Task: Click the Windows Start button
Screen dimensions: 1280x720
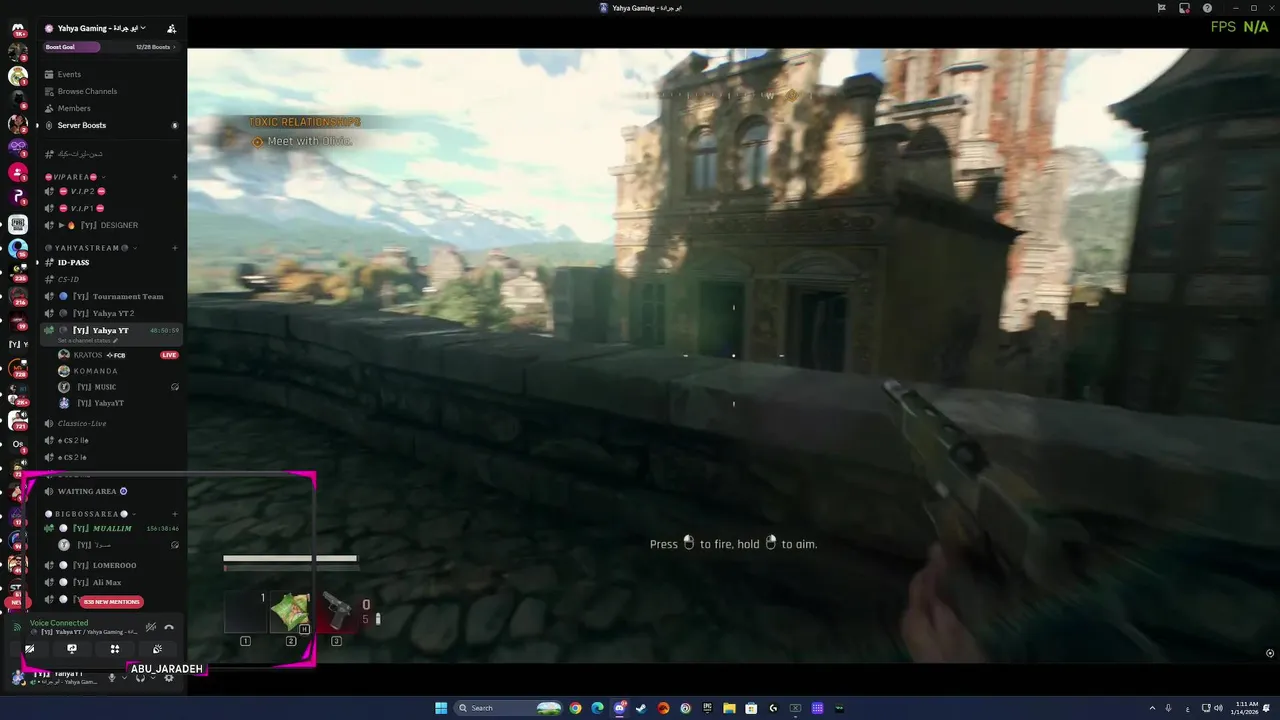Action: [441, 708]
